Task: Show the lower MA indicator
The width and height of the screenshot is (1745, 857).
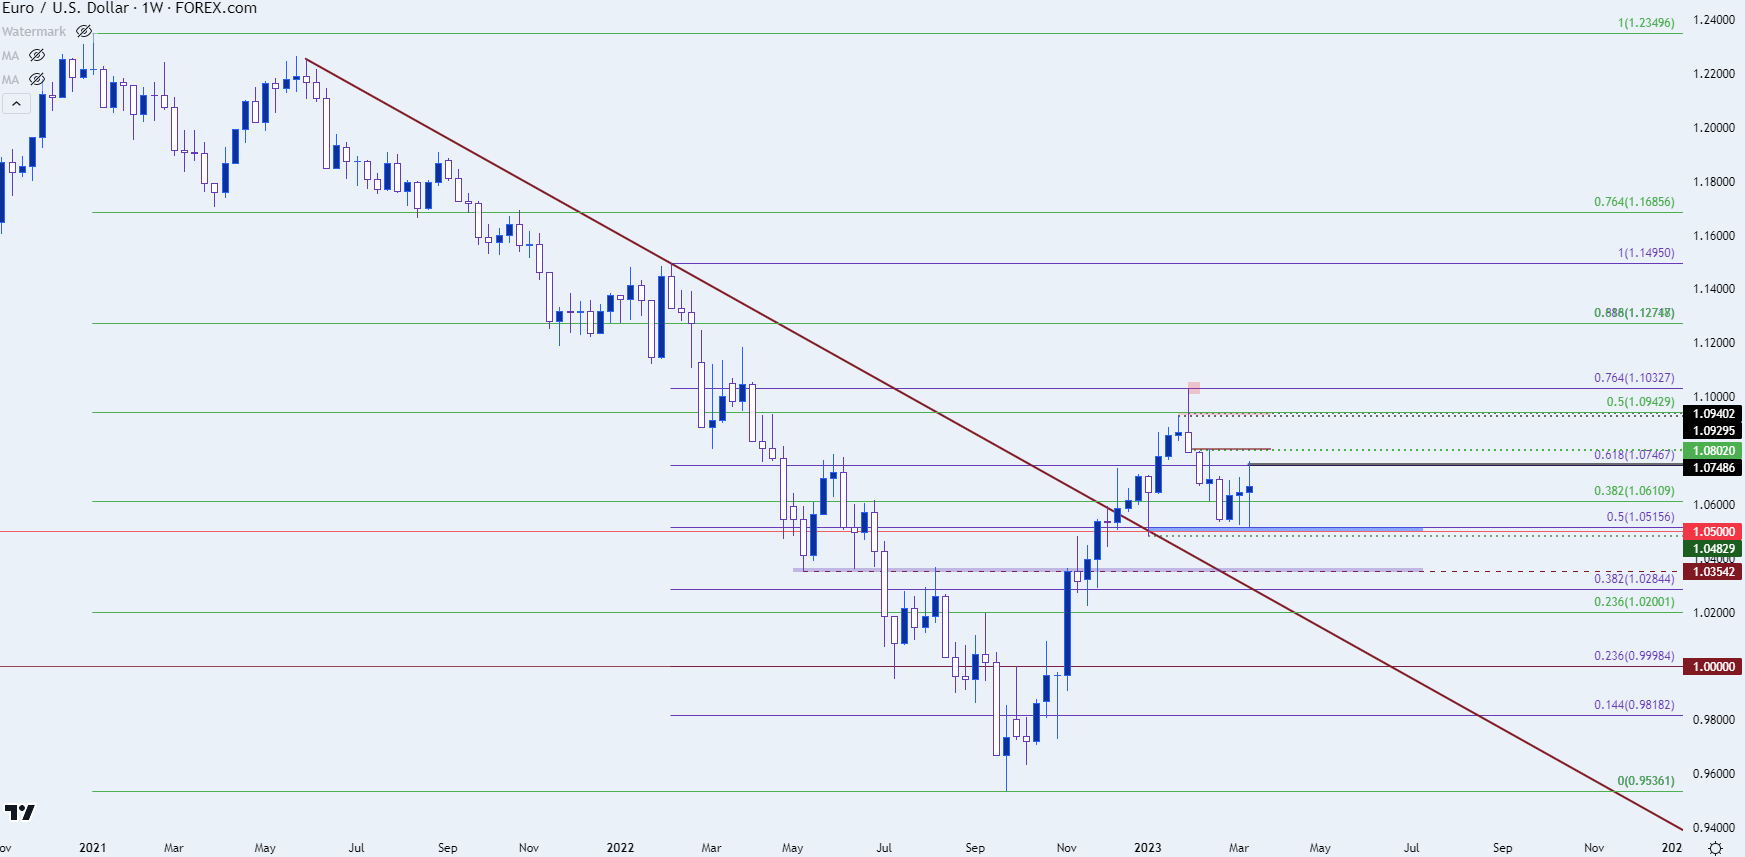Action: coord(37,79)
